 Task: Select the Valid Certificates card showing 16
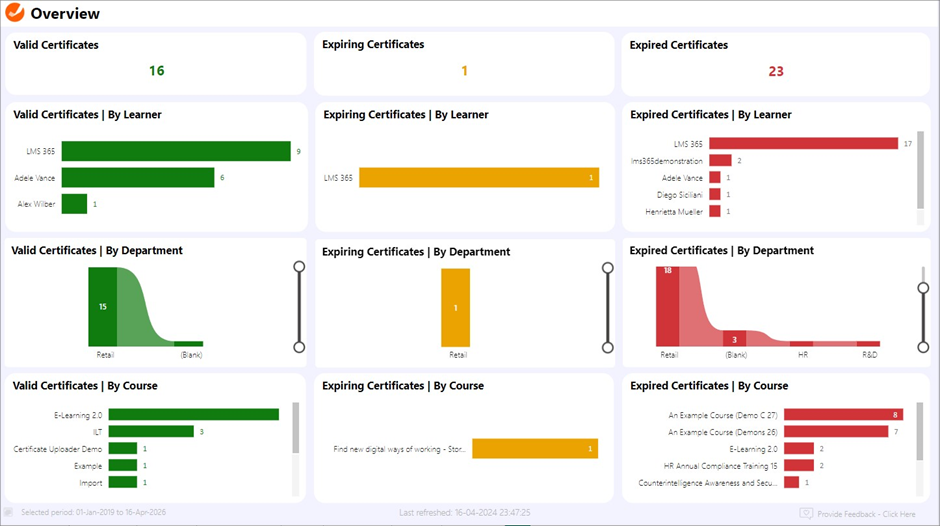point(156,64)
